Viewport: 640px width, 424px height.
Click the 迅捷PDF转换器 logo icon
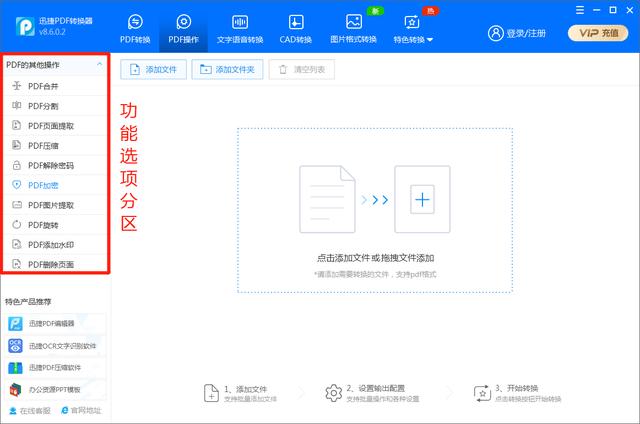tap(25, 26)
